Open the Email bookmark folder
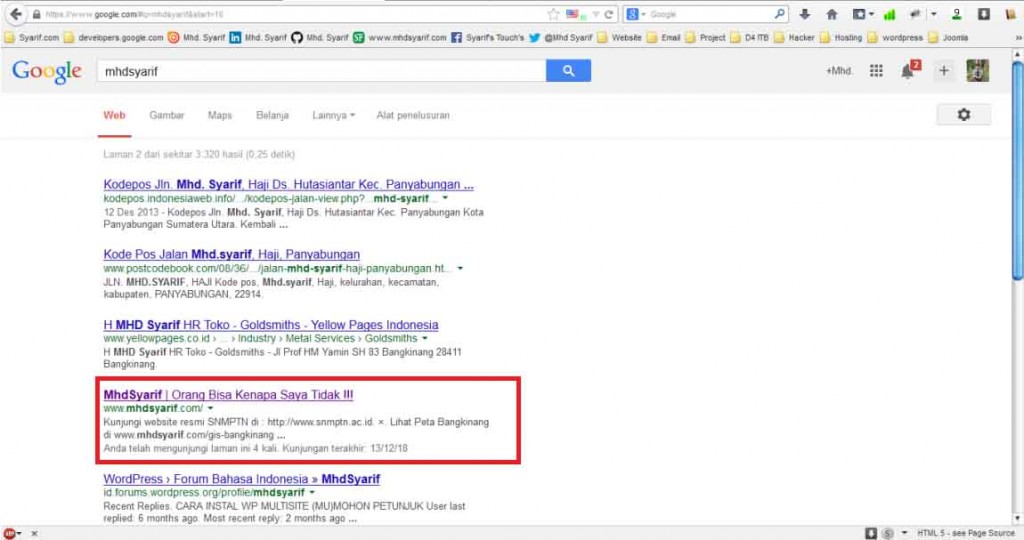This screenshot has width=1024, height=540. 664,38
